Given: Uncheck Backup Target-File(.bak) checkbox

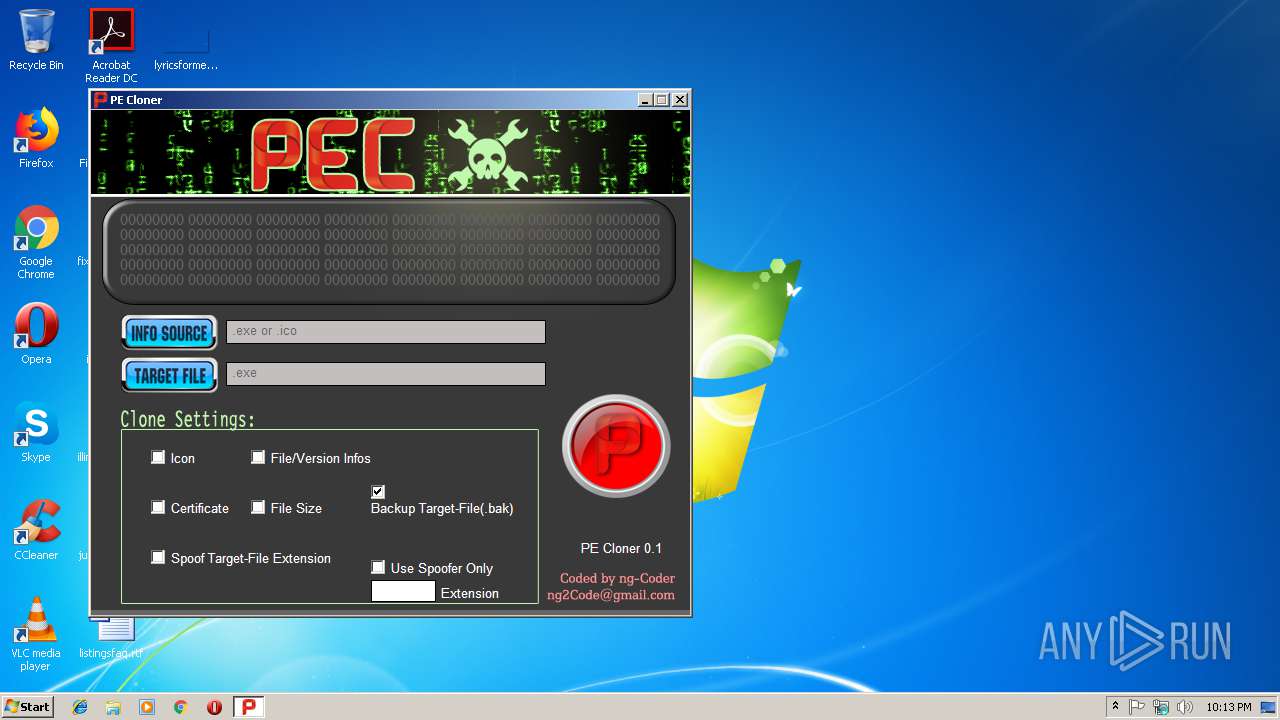Looking at the screenshot, I should click(378, 491).
